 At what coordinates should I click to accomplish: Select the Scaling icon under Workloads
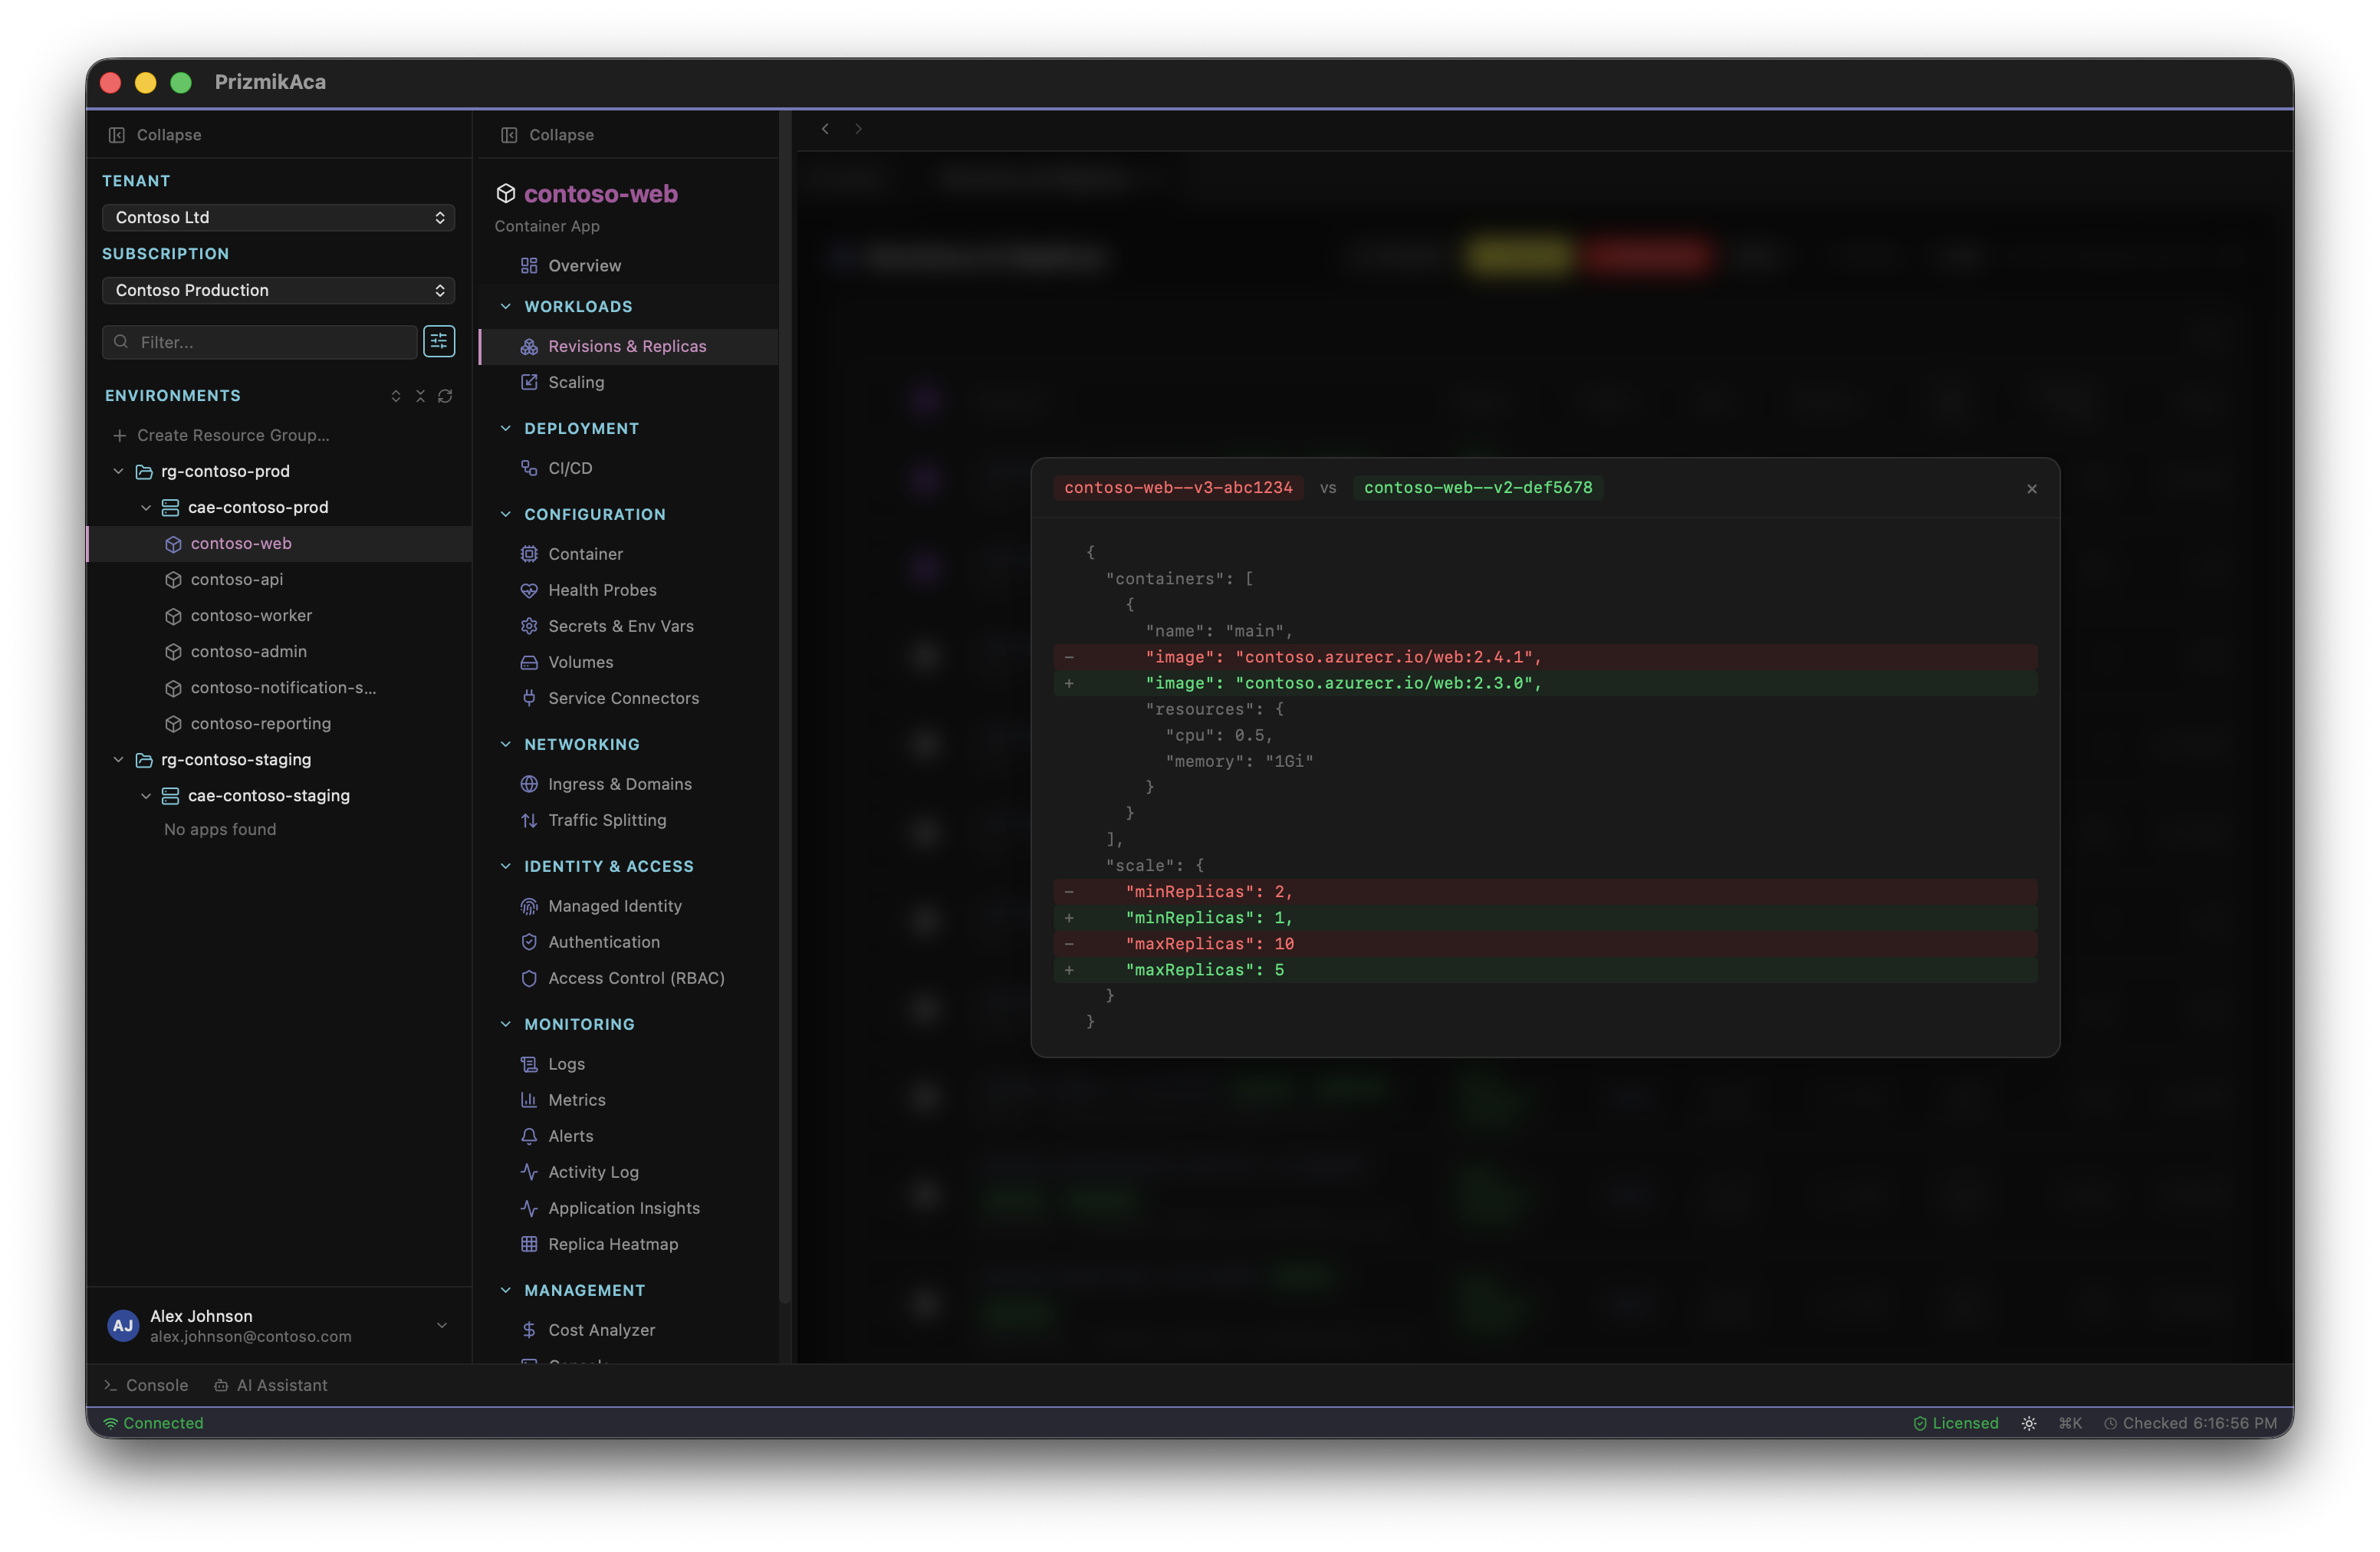pyautogui.click(x=530, y=382)
